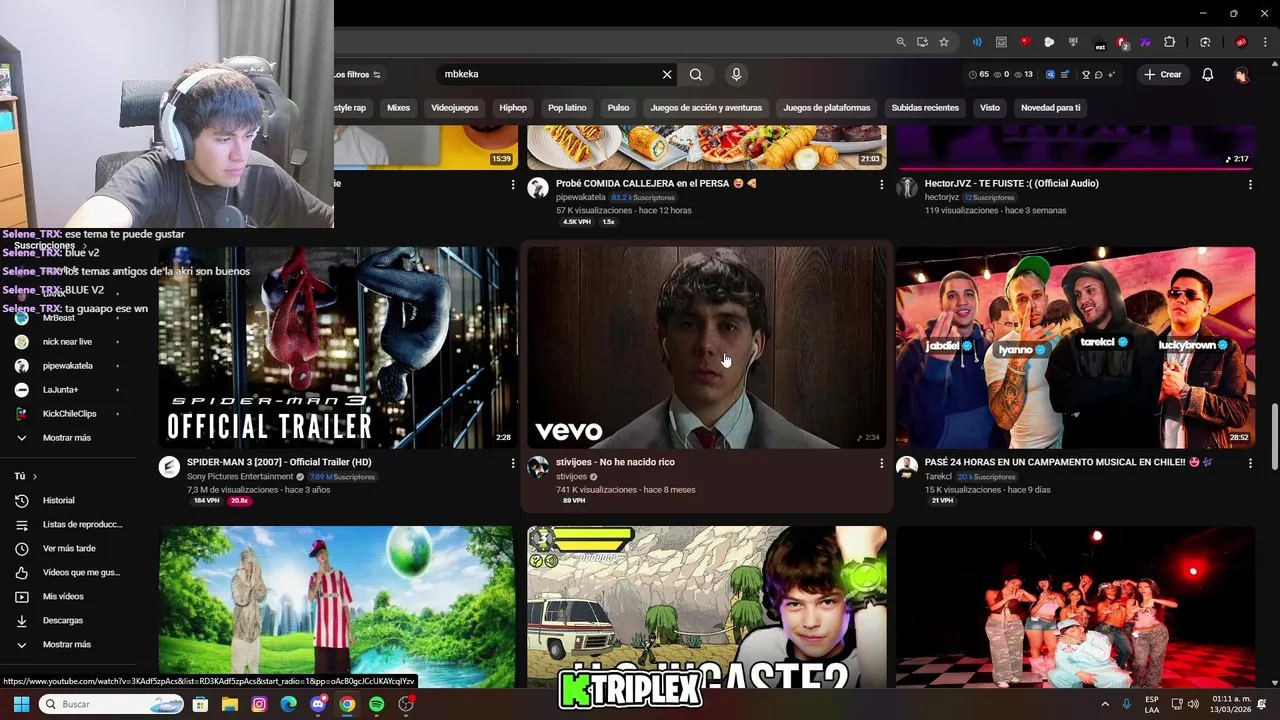Open Spotify from the taskbar
Screen dimensions: 1280x720
[376, 704]
